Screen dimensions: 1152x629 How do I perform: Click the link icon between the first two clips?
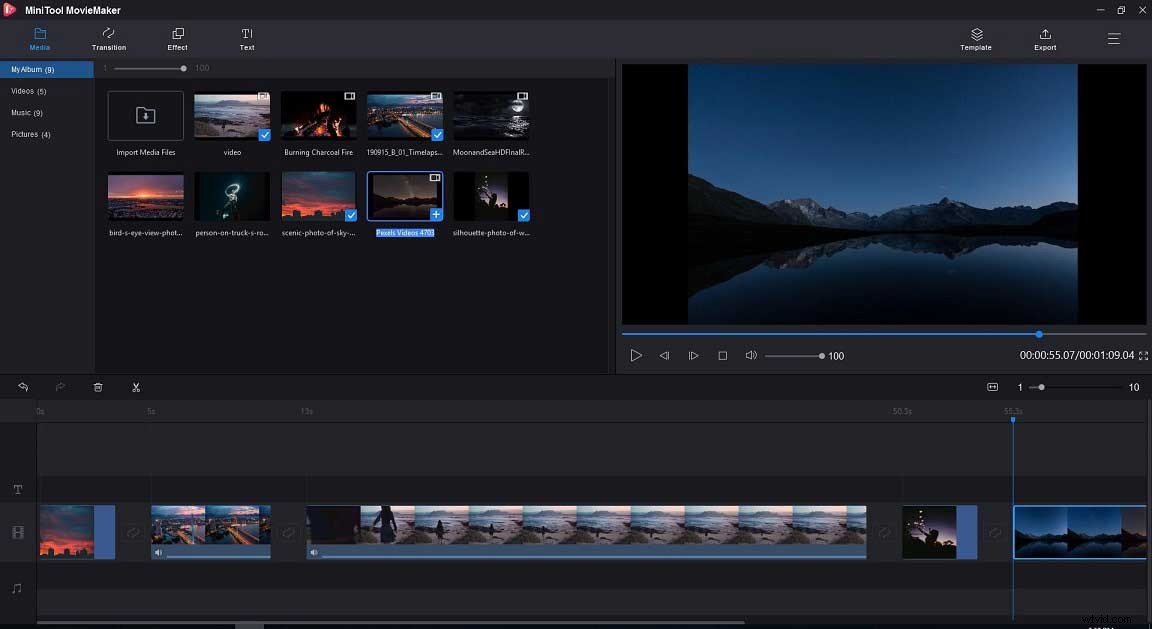pyautogui.click(x=133, y=533)
